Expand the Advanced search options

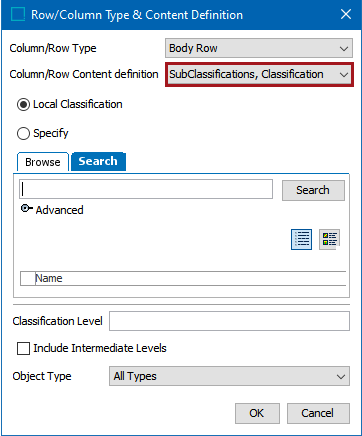(x=27, y=209)
